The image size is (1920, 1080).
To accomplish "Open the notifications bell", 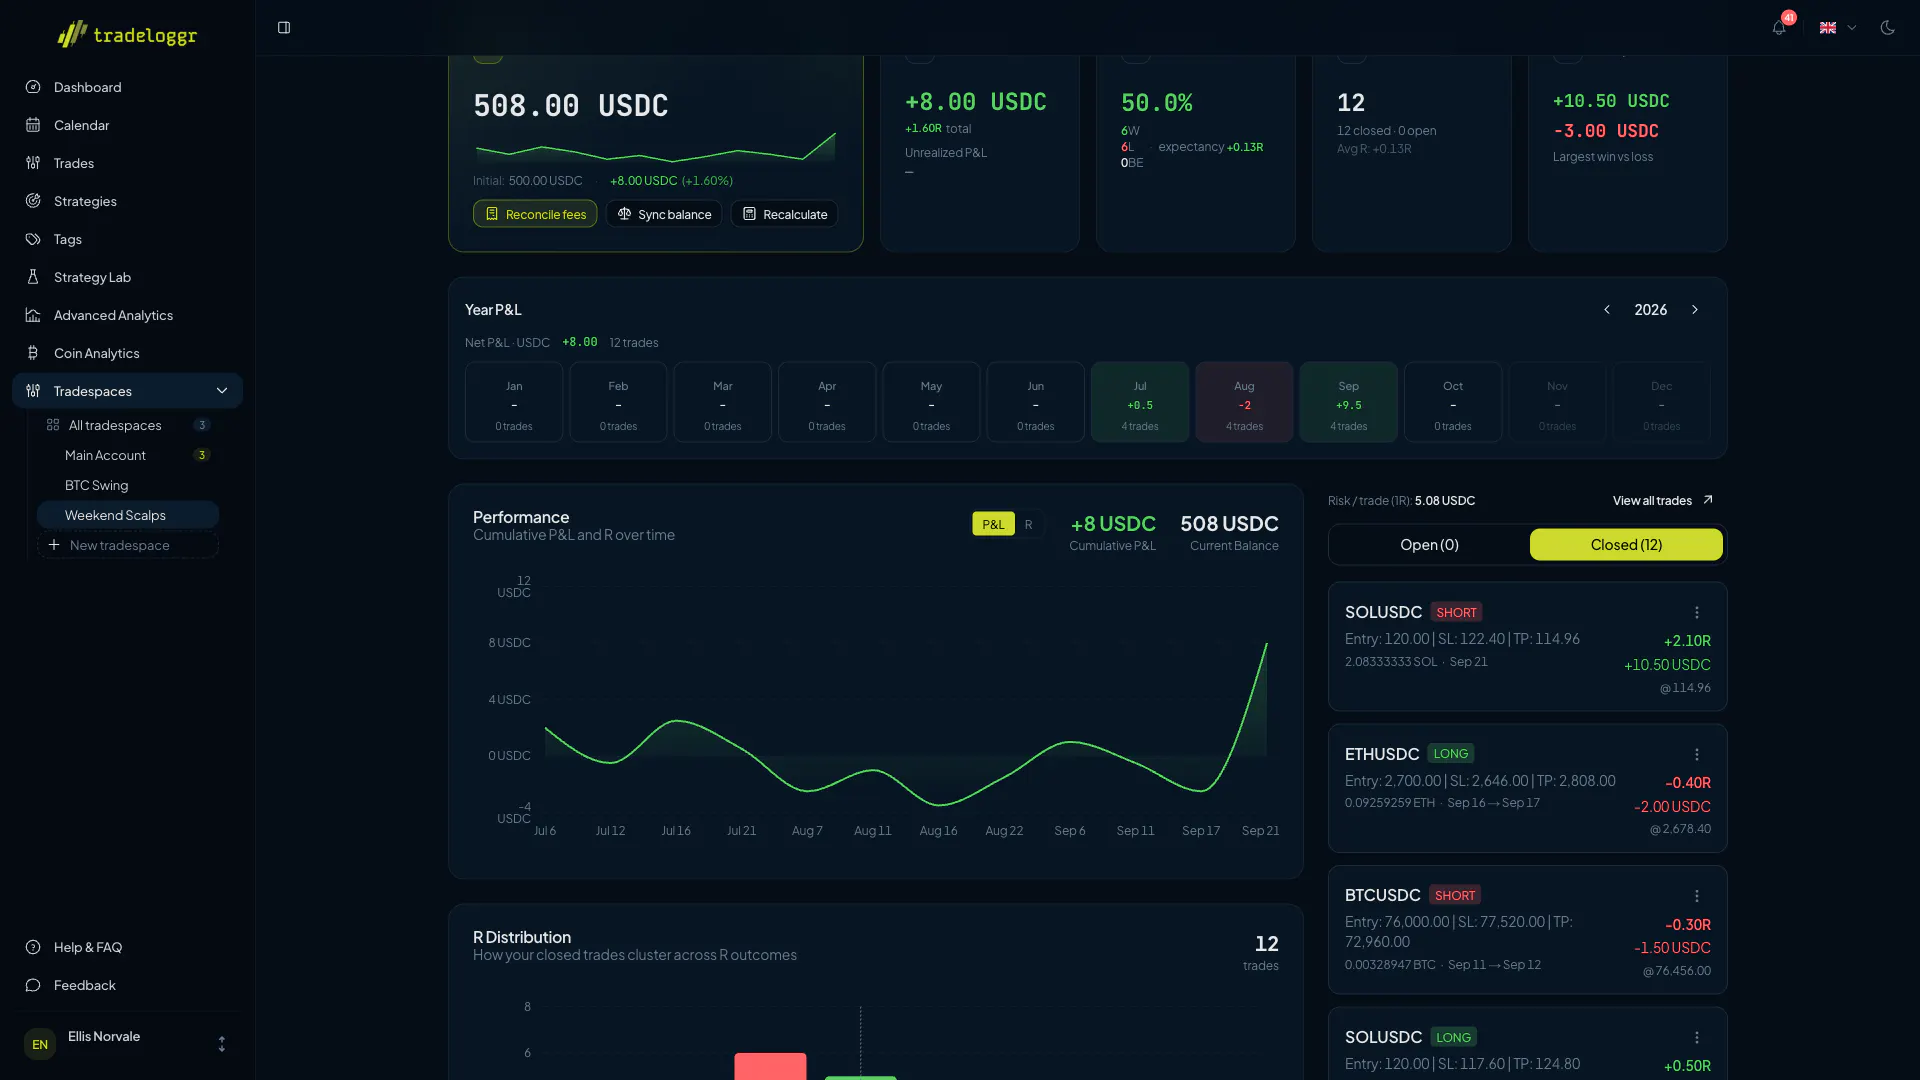I will pos(1779,28).
